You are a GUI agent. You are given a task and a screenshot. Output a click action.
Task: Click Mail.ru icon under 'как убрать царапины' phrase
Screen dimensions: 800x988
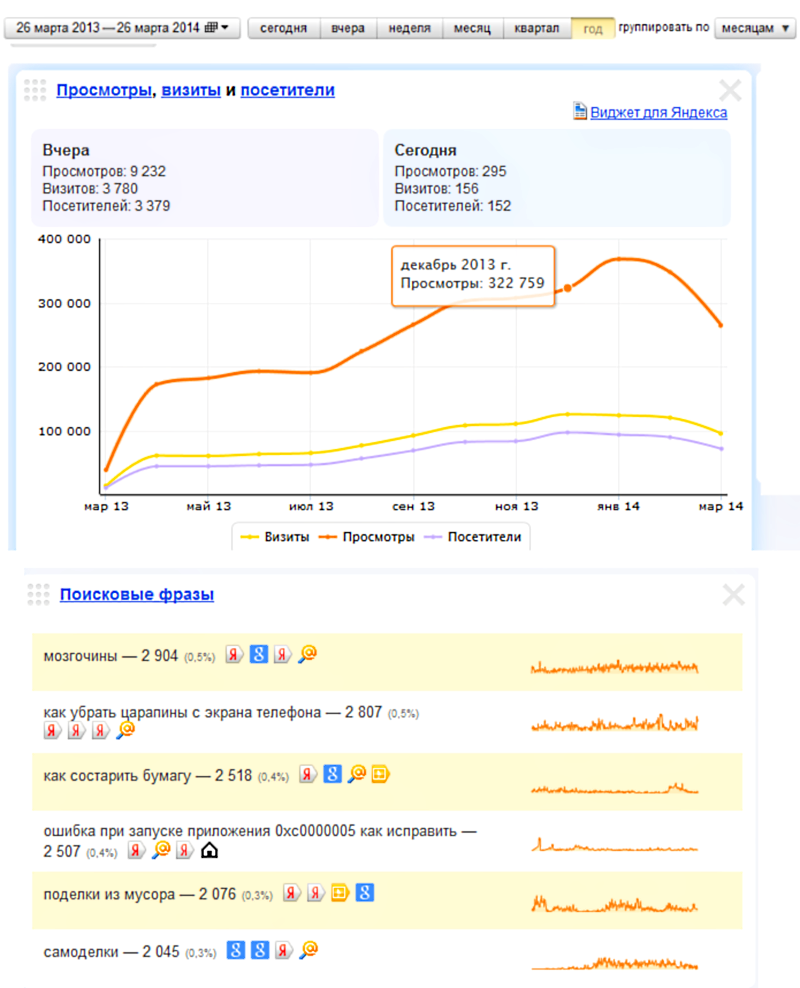coord(126,730)
